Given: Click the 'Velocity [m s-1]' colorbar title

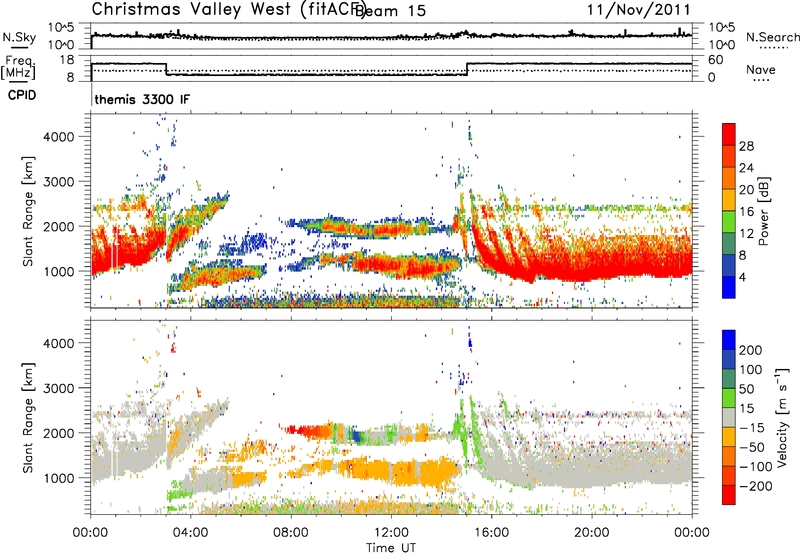Looking at the screenshot, I should (x=782, y=417).
